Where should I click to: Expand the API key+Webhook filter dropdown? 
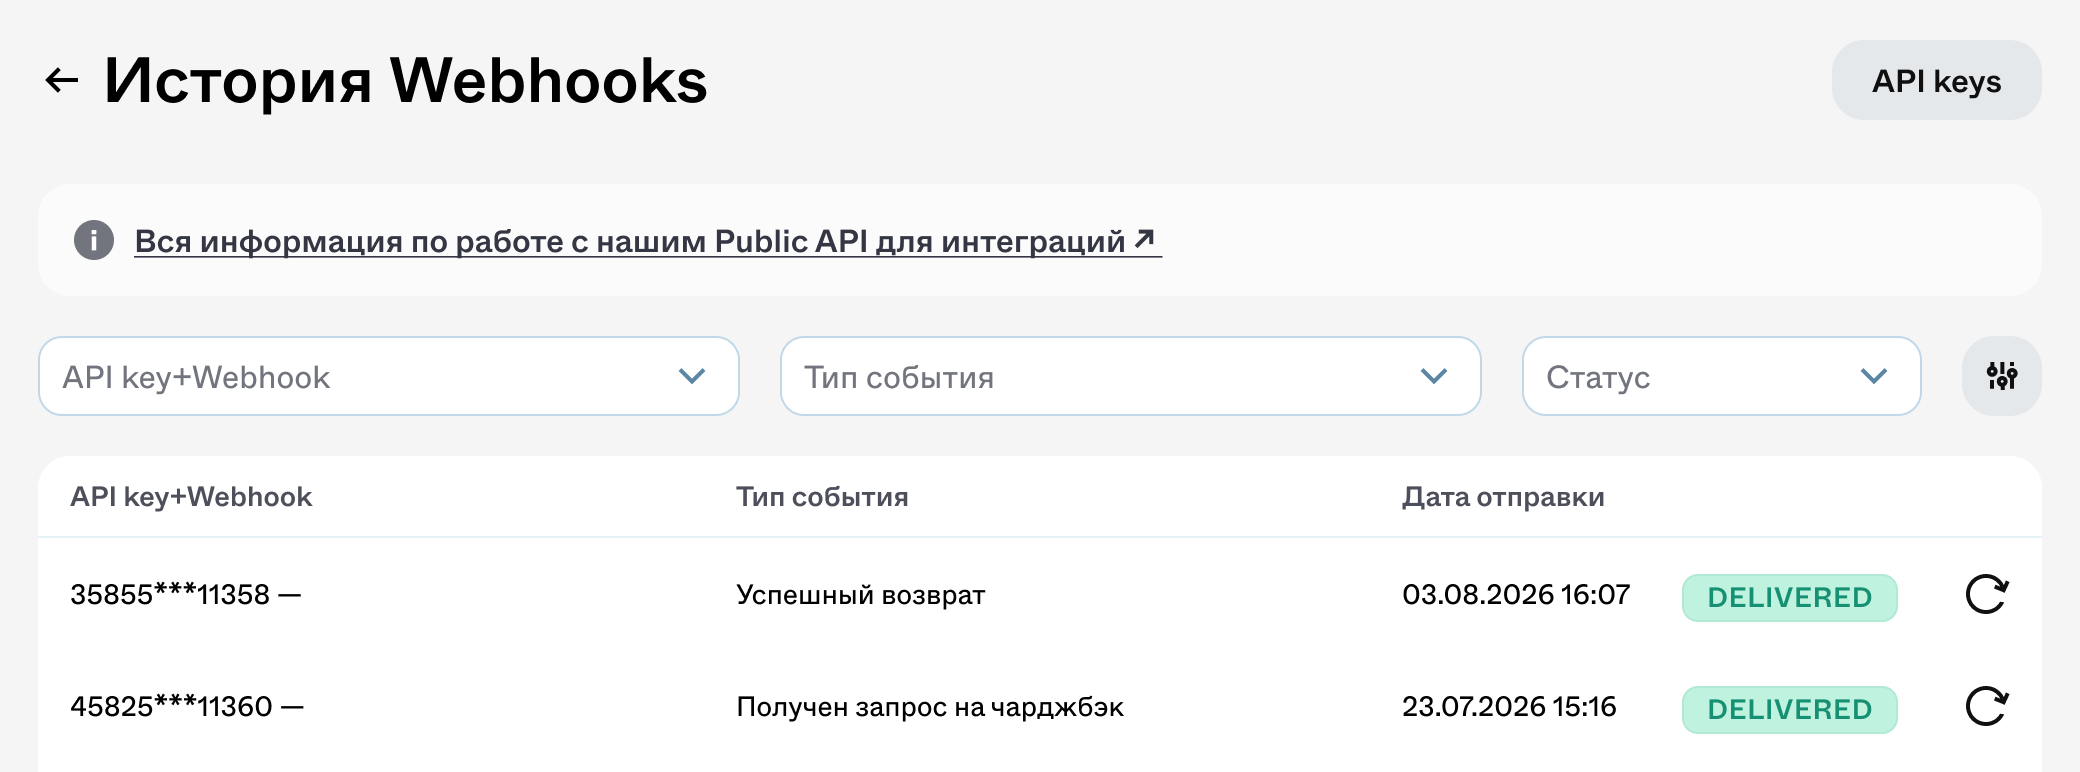pyautogui.click(x=389, y=376)
